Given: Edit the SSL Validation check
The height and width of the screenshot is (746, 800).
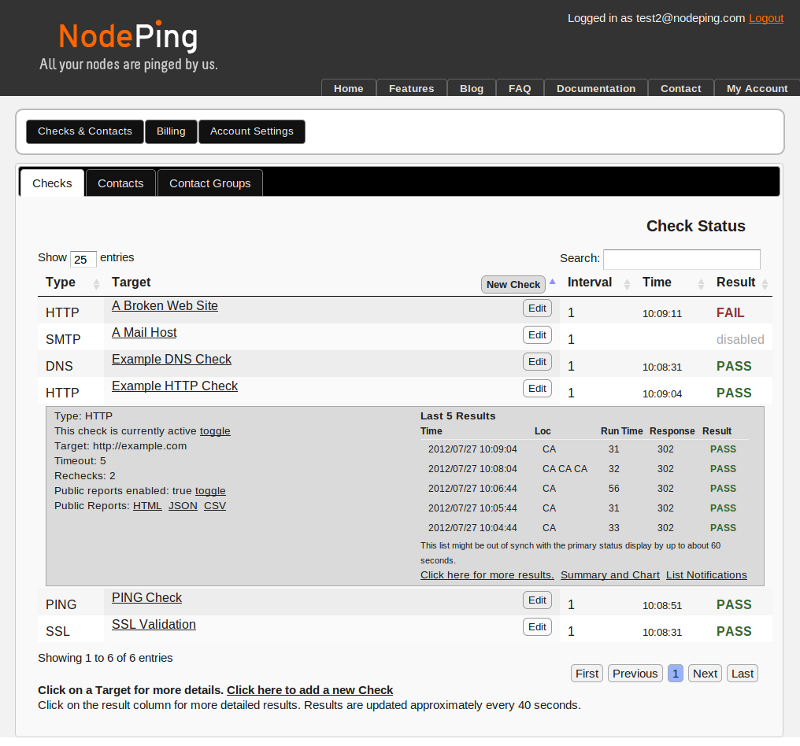Looking at the screenshot, I should pos(537,627).
